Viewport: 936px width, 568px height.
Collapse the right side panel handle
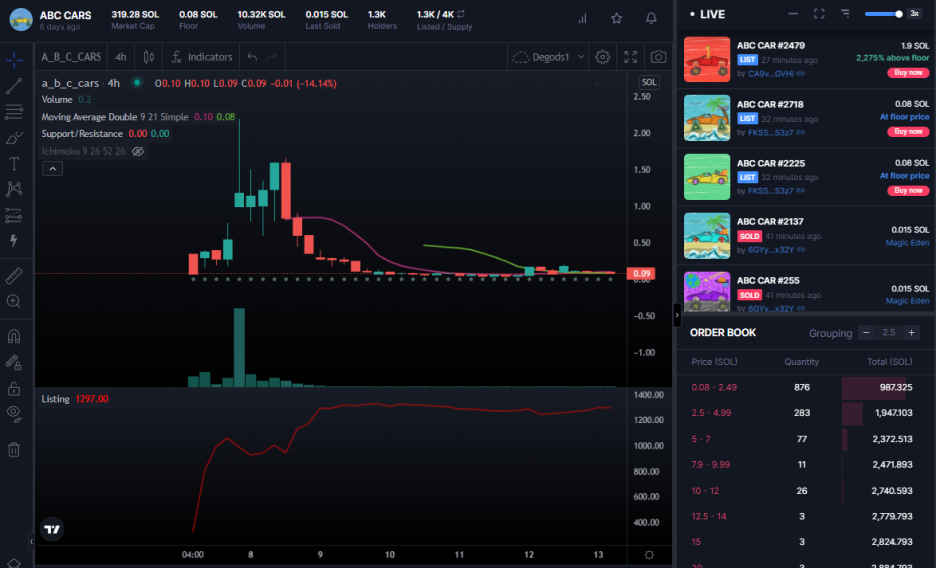(x=677, y=314)
